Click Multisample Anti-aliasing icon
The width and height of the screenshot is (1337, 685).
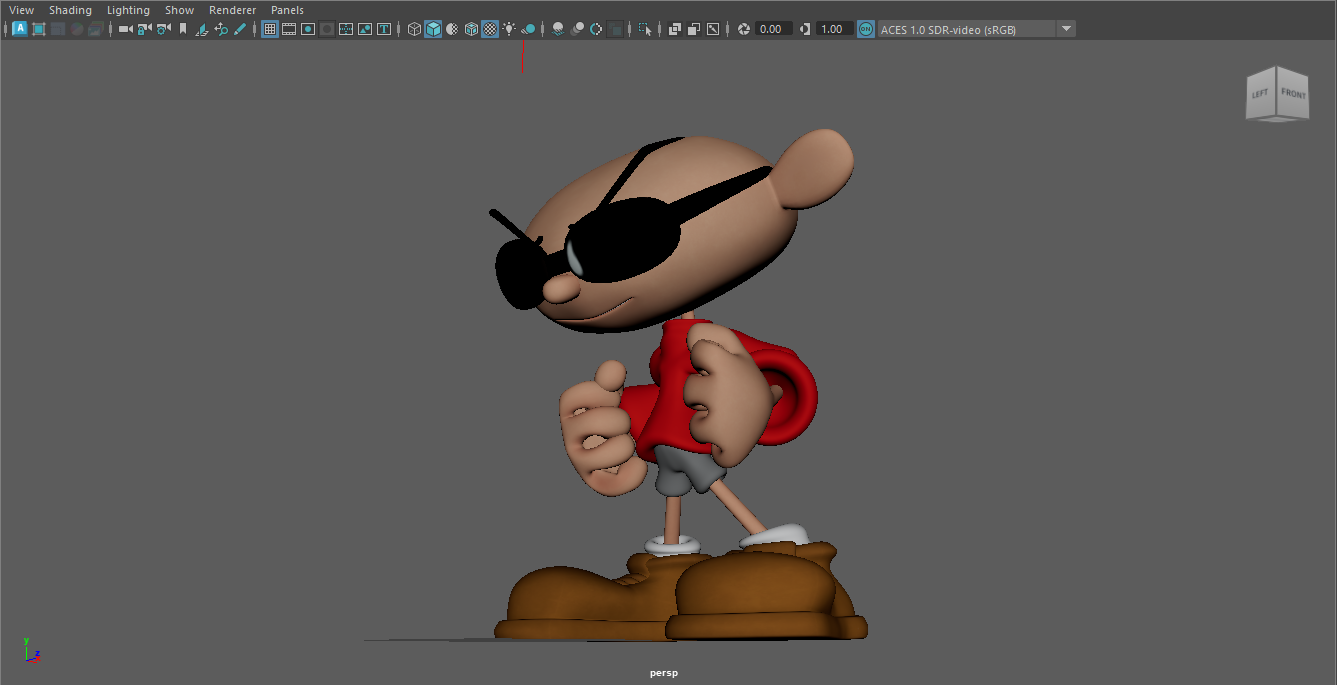click(596, 29)
